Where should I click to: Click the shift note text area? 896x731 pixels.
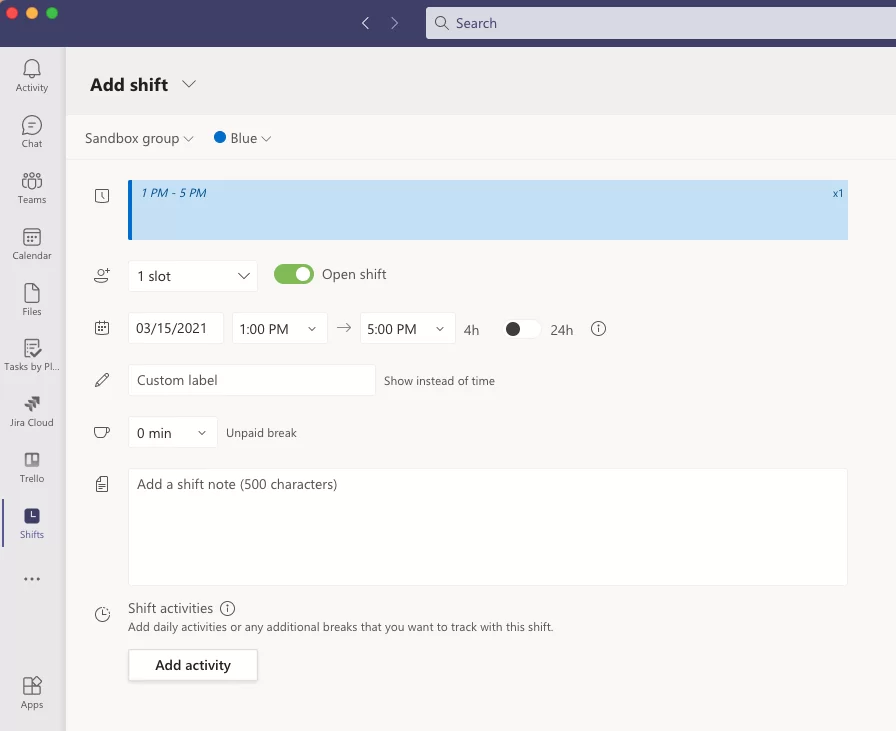(487, 527)
